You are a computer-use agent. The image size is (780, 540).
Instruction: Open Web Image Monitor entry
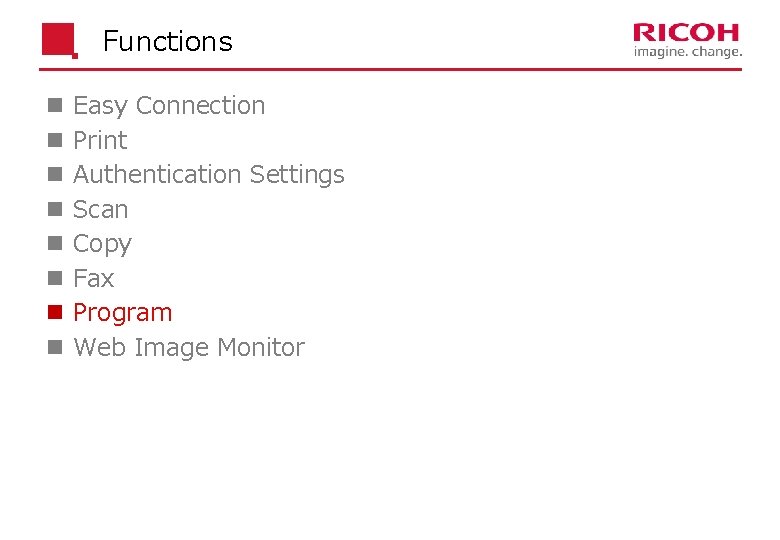click(x=189, y=348)
